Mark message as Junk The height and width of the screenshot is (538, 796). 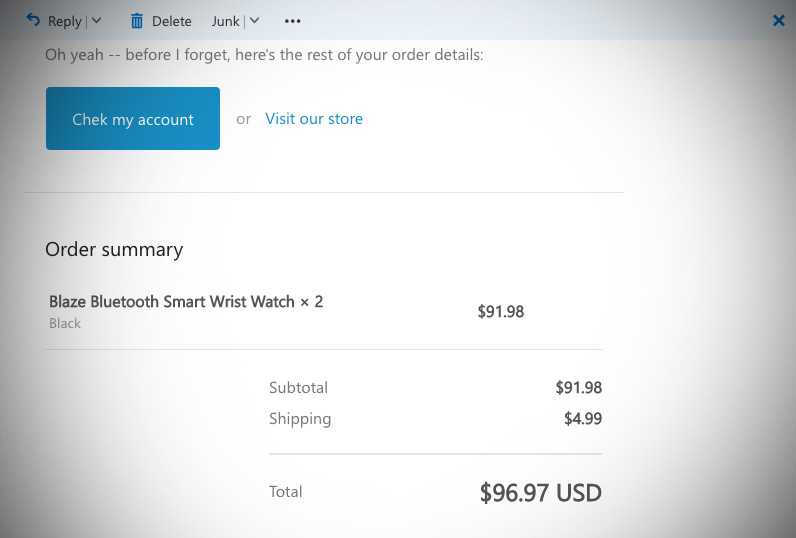tap(225, 21)
